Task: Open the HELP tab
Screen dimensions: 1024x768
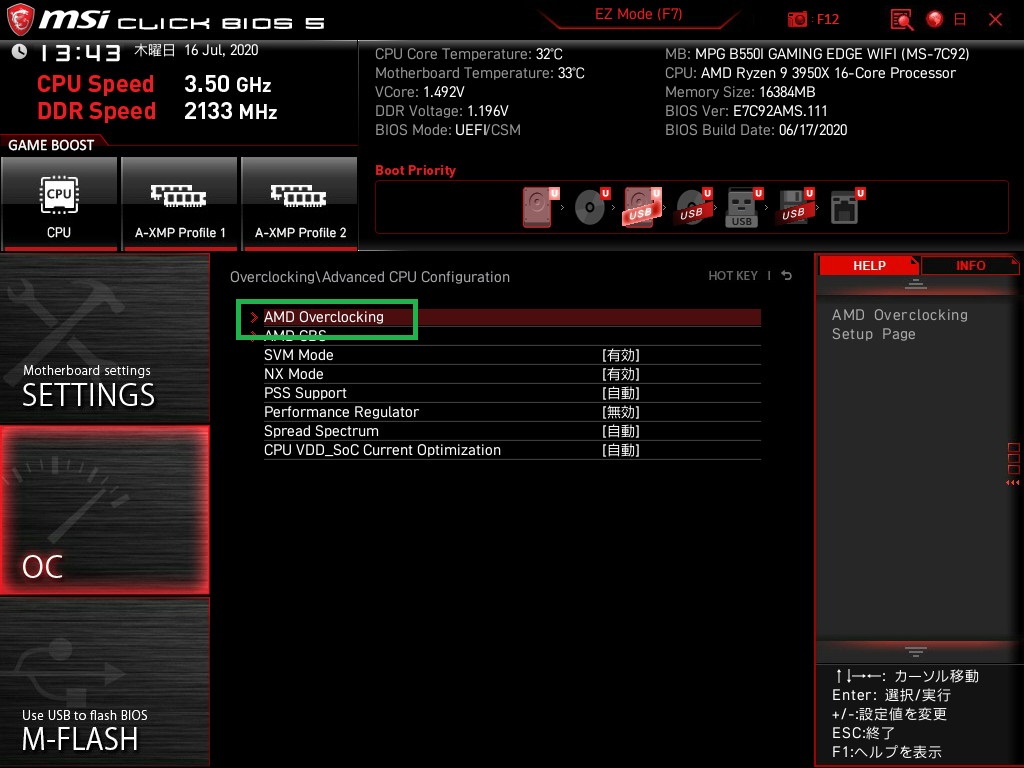Action: click(869, 266)
